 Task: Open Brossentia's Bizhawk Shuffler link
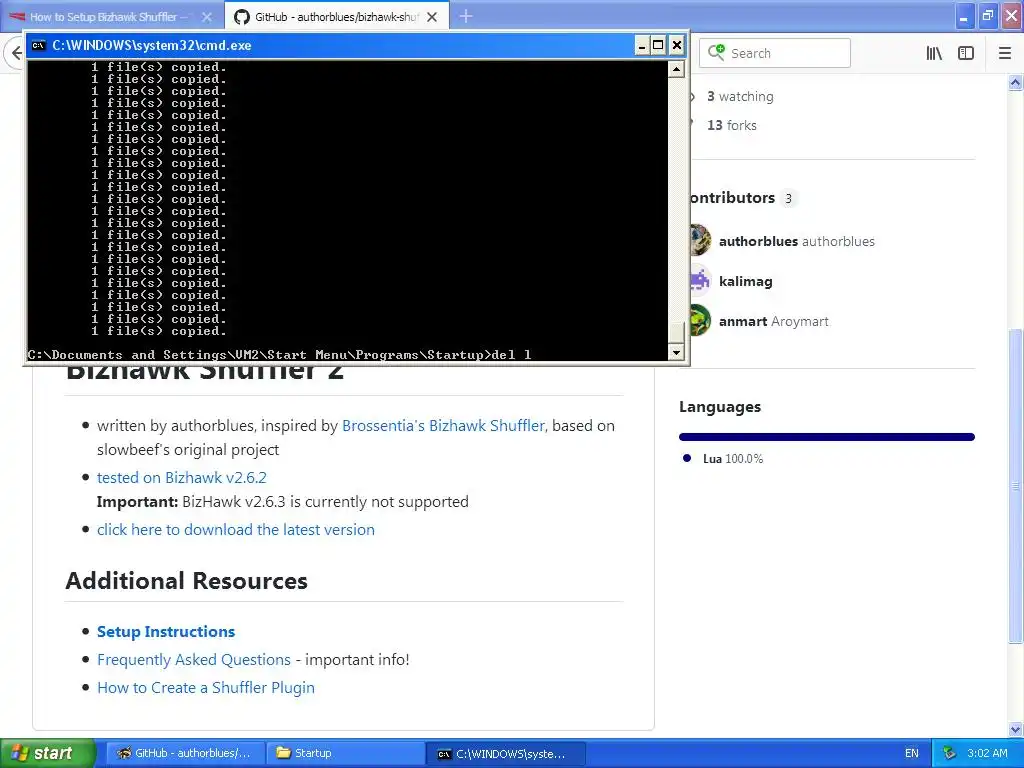coord(443,426)
